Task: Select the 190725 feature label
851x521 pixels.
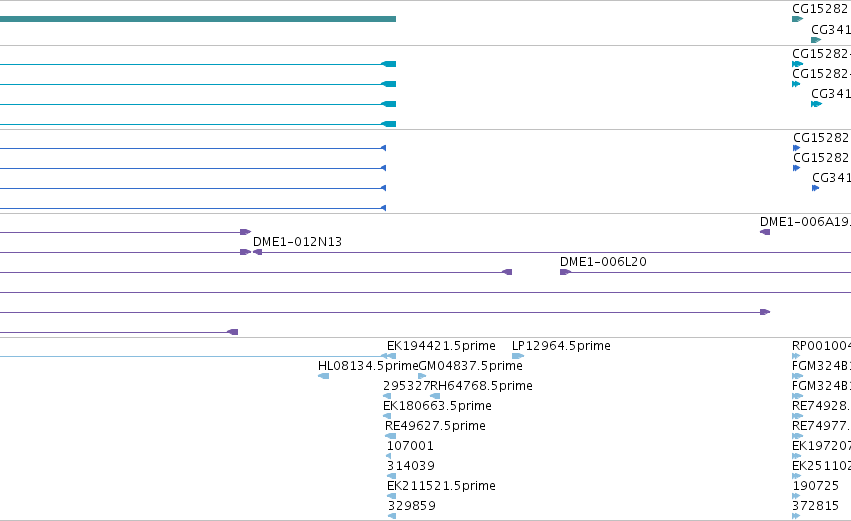Action: pyautogui.click(x=815, y=486)
